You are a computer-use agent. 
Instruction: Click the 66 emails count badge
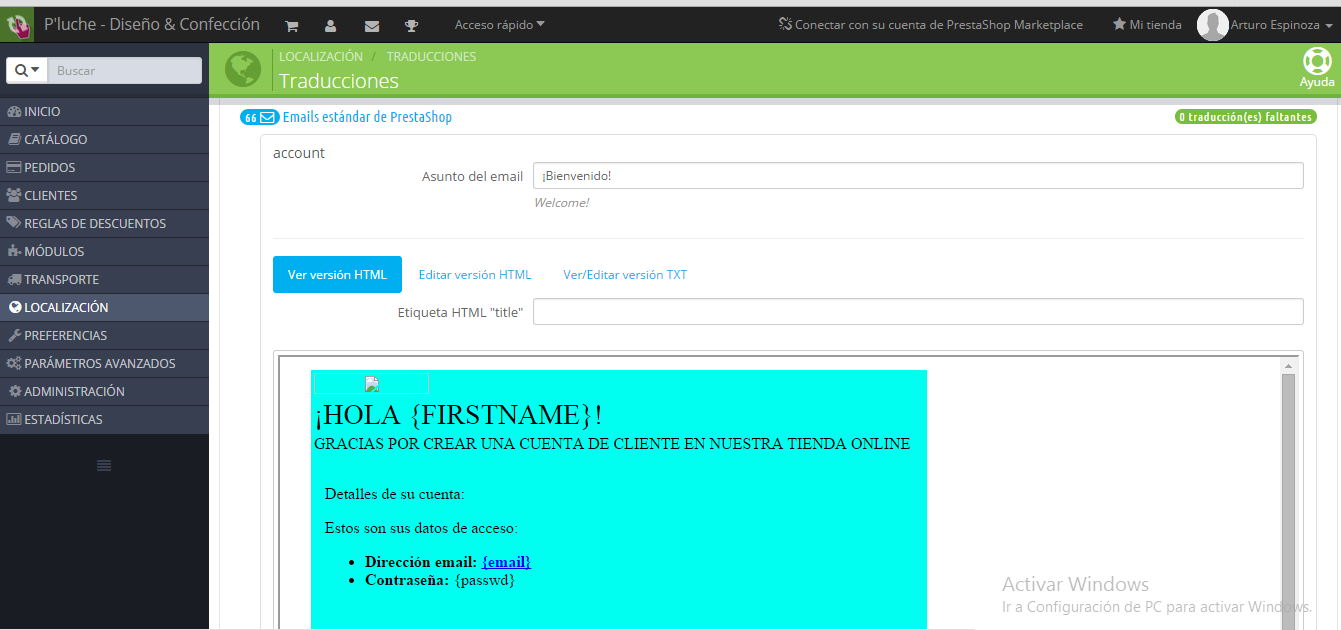(259, 117)
